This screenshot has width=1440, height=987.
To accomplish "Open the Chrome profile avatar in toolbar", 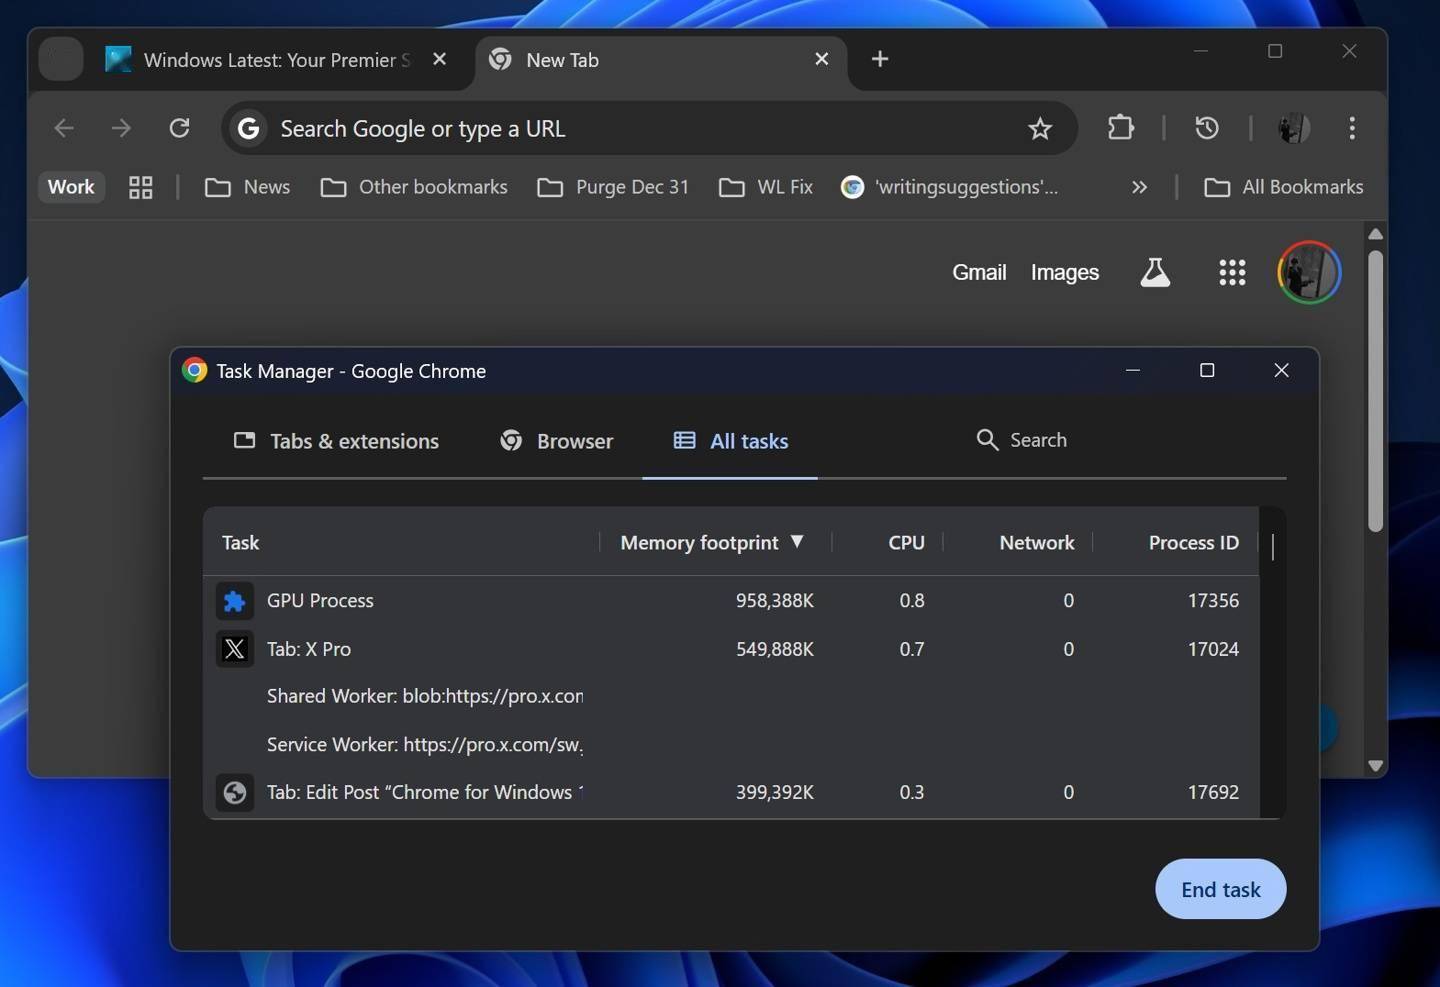I will point(1294,128).
